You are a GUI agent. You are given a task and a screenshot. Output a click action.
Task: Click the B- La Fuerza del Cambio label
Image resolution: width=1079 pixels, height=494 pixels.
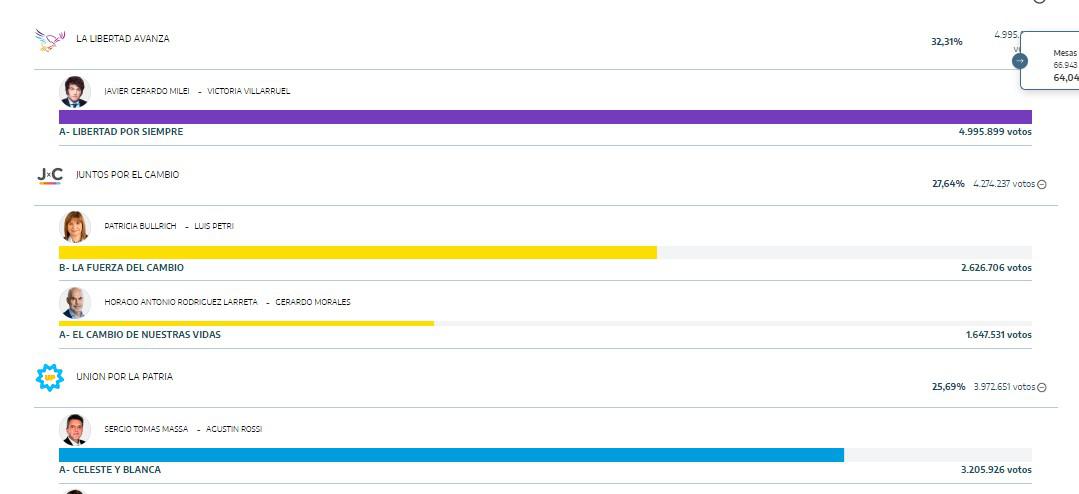(121, 268)
